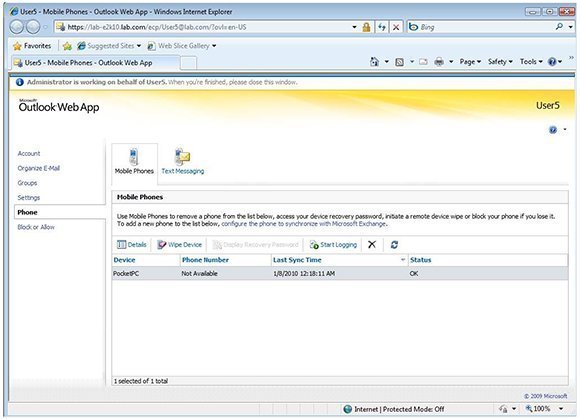Open the zoom level dropdown arrow
Image resolution: width=580 pixels, height=419 pixels.
(x=561, y=409)
